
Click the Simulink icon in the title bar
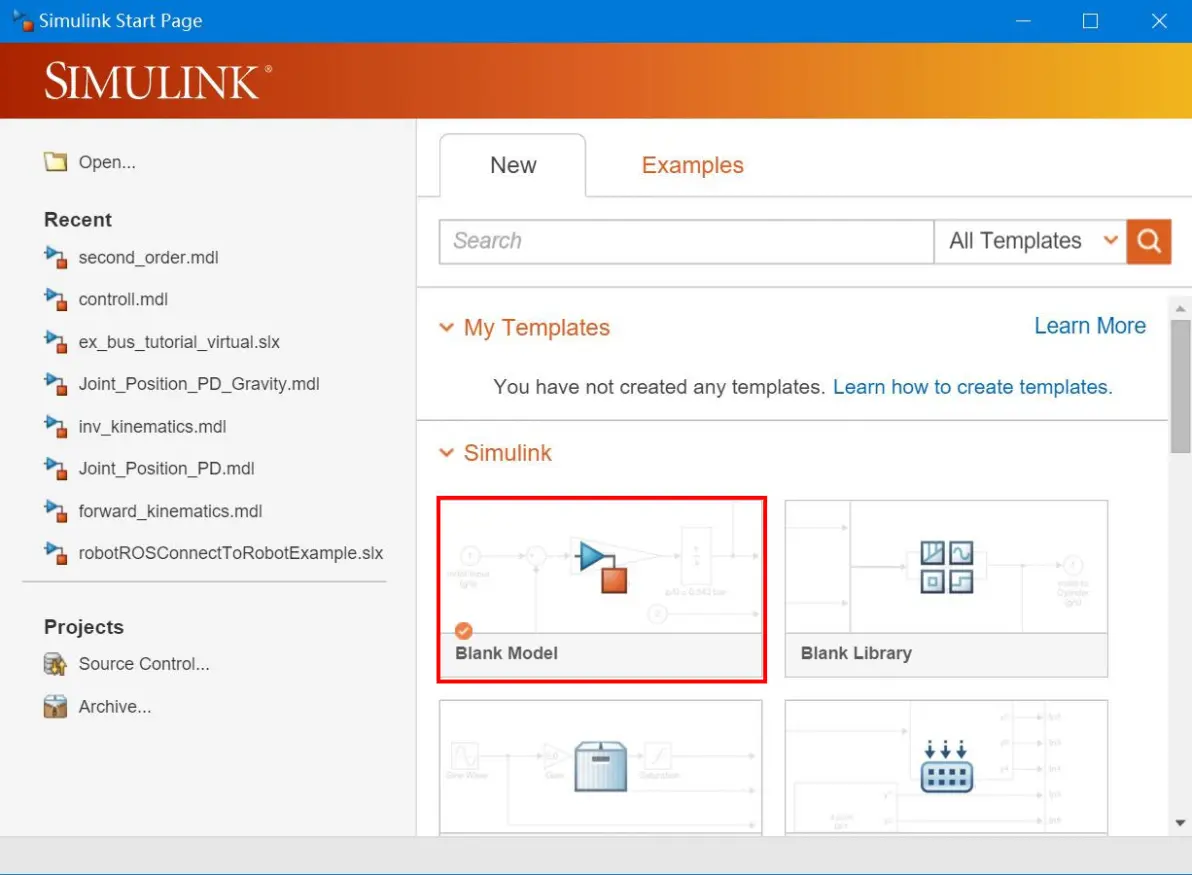[x=24, y=21]
